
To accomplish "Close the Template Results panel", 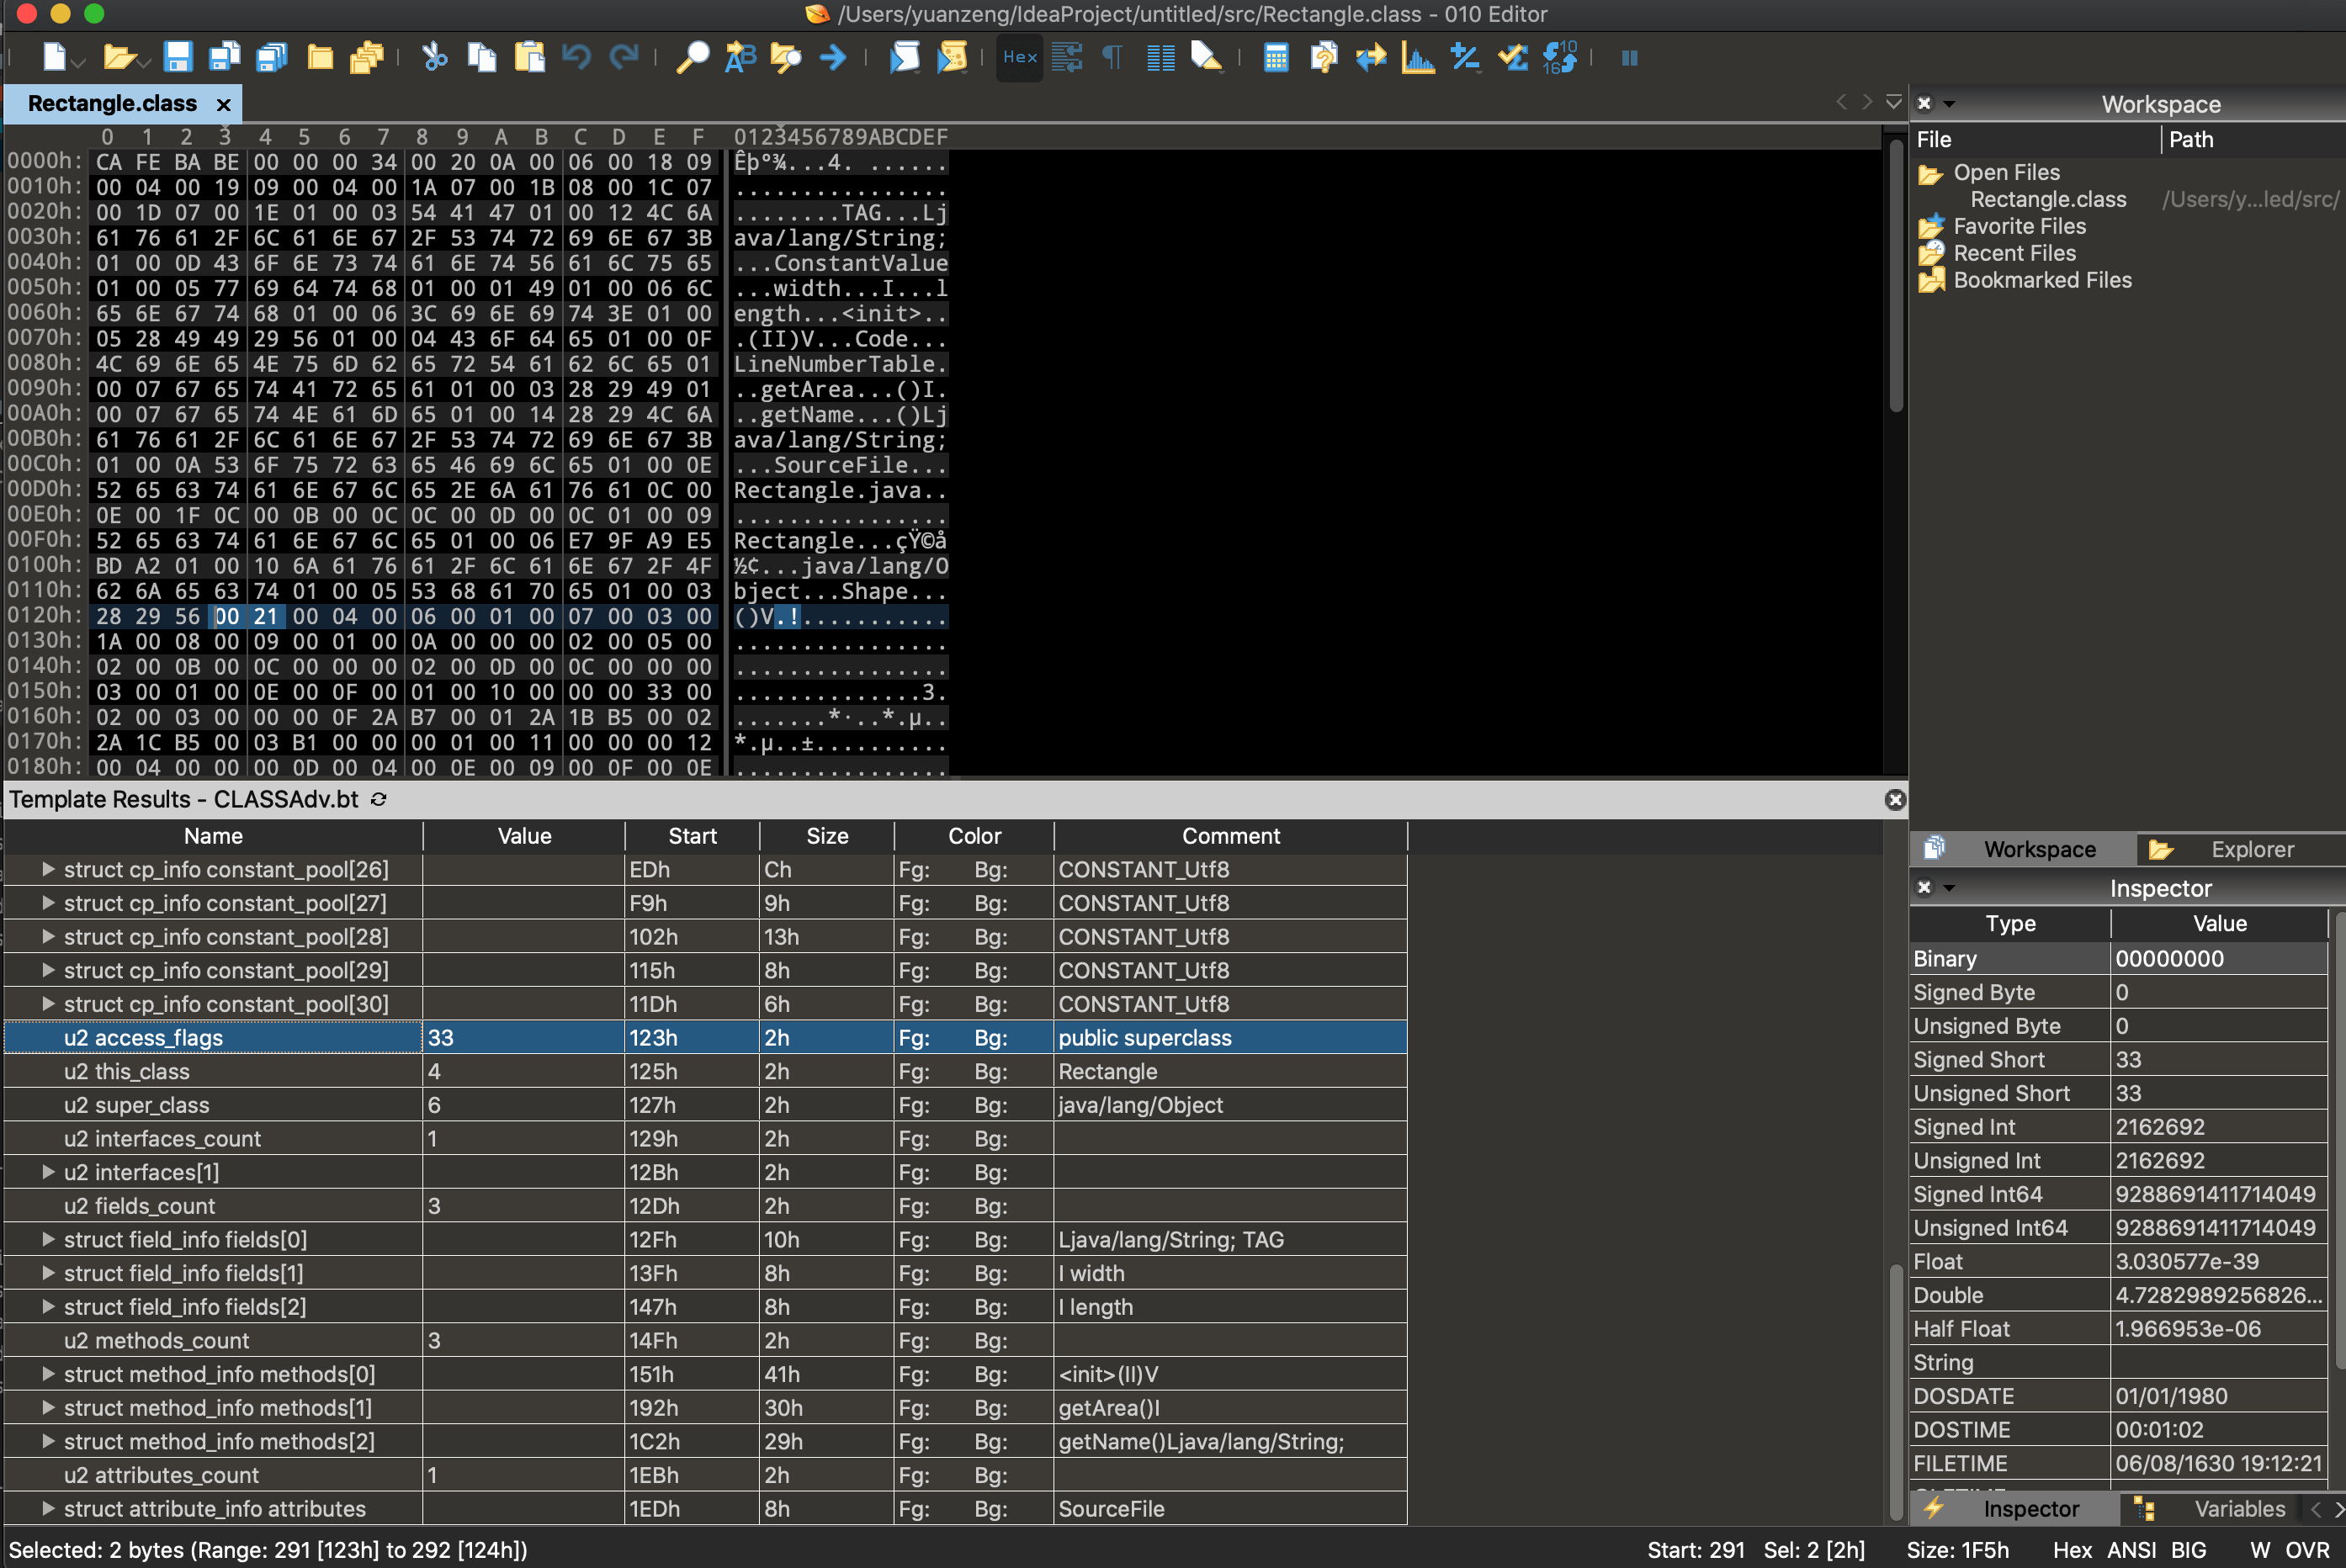I will (1894, 799).
